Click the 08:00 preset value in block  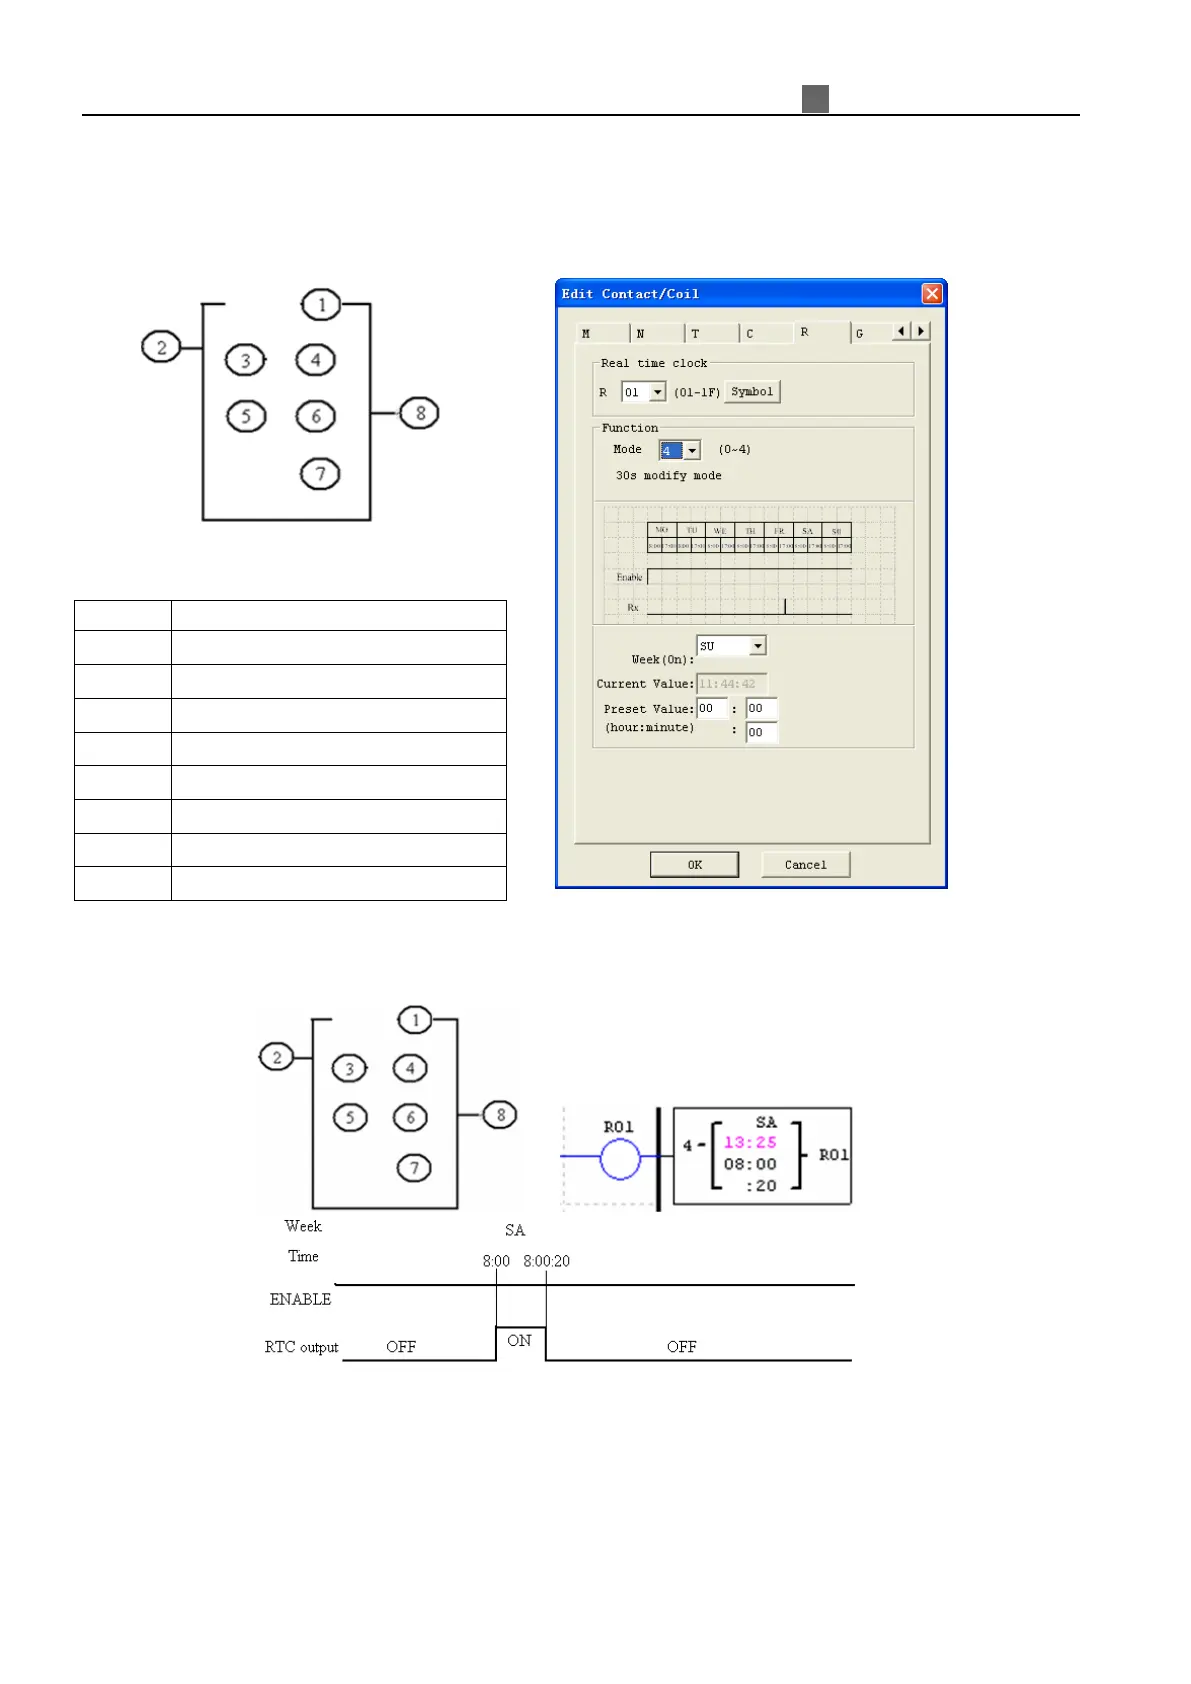tap(750, 1165)
